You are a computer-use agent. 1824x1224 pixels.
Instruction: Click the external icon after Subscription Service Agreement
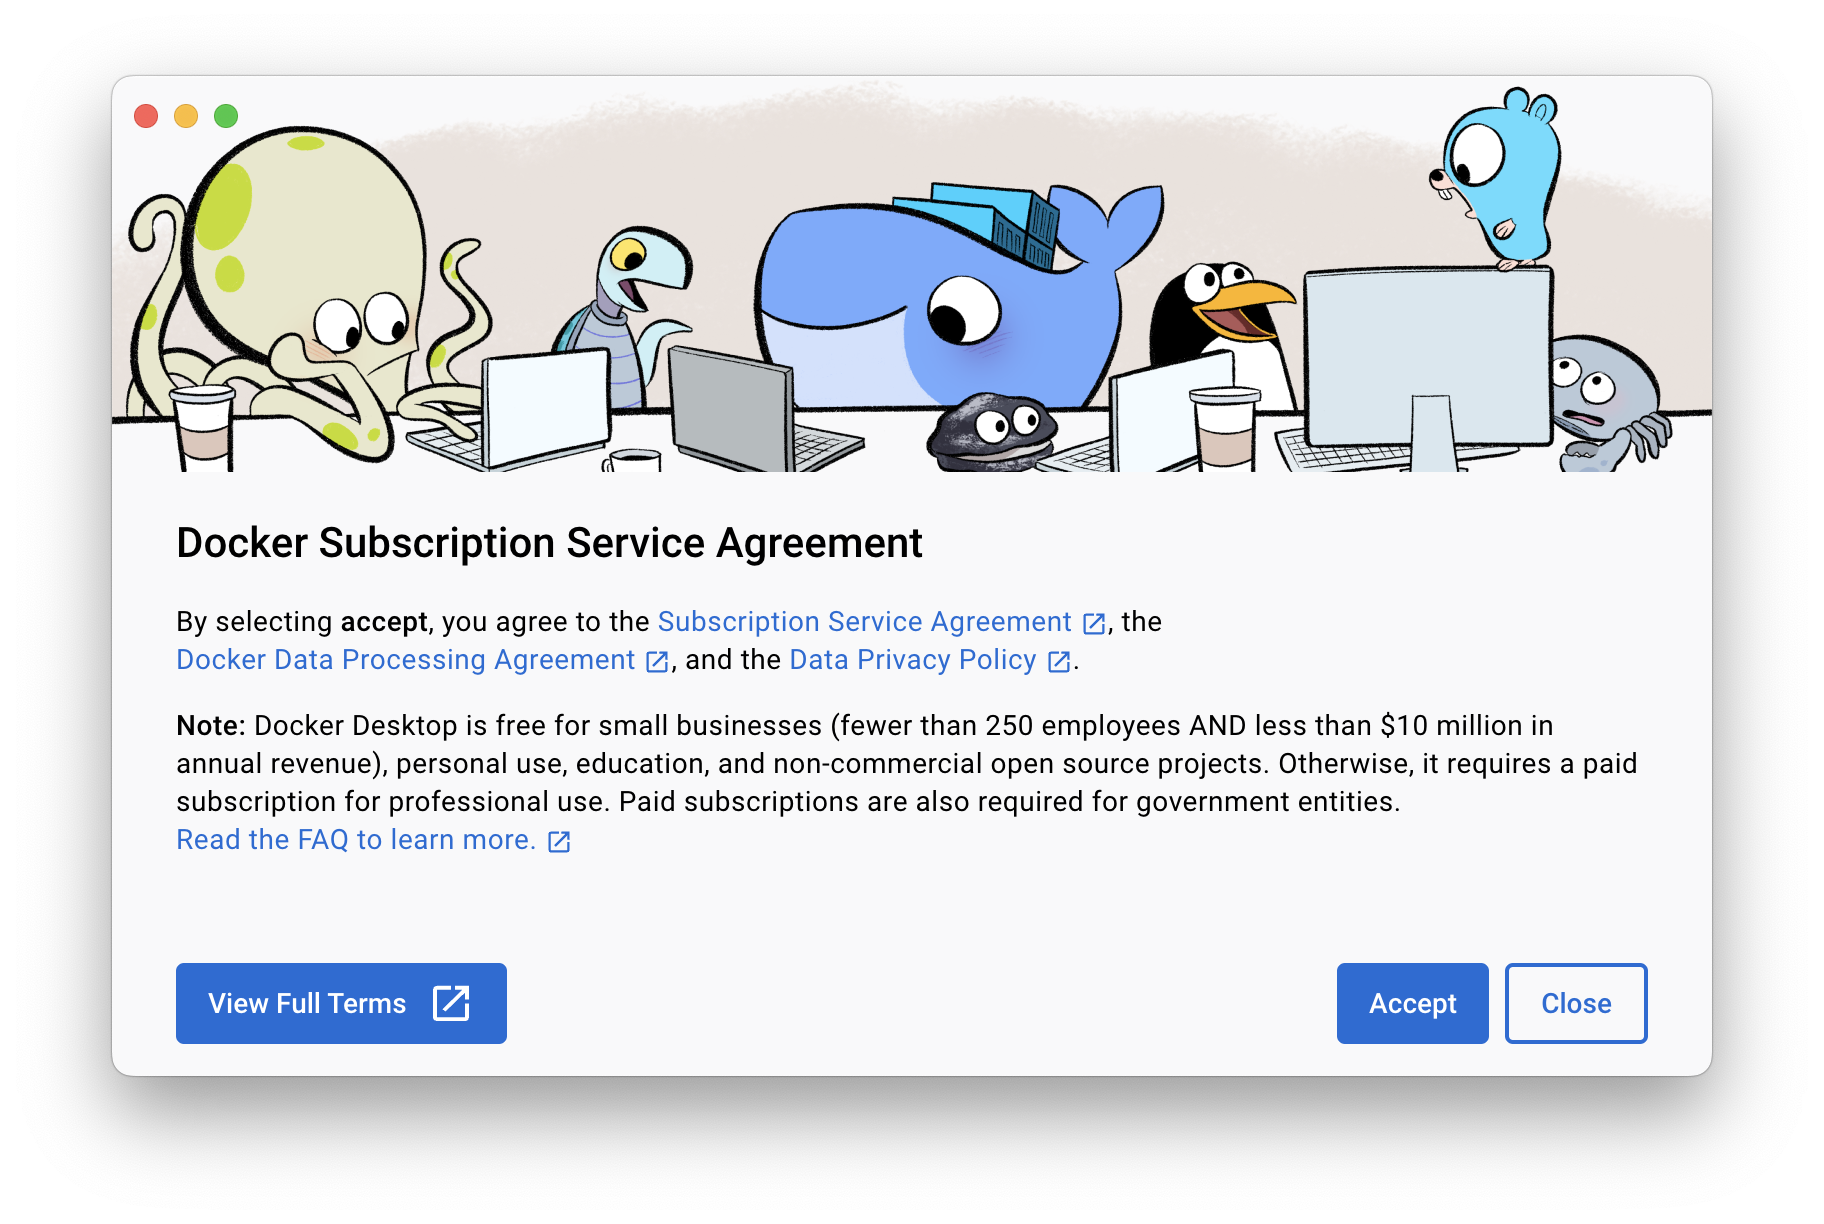(1094, 623)
